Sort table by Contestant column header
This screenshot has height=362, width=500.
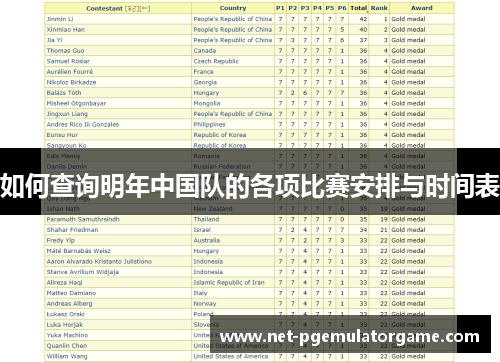104,9
